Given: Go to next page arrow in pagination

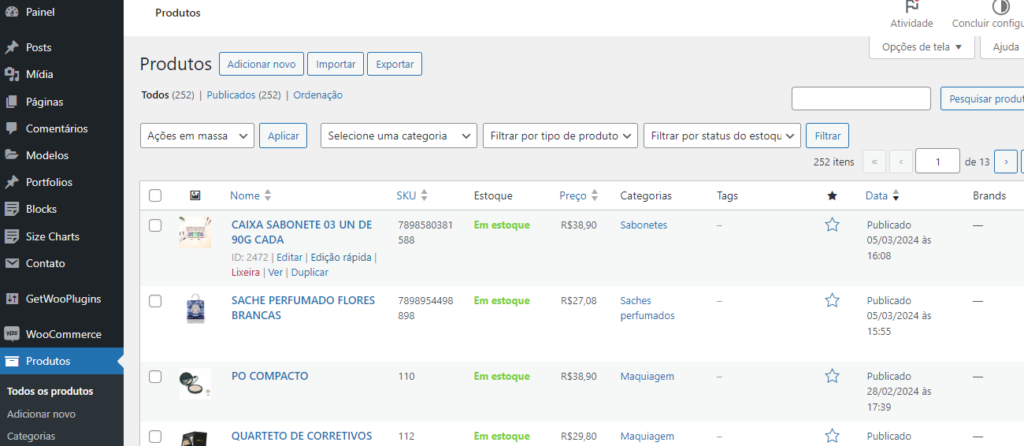Looking at the screenshot, I should pyautogui.click(x=1006, y=161).
